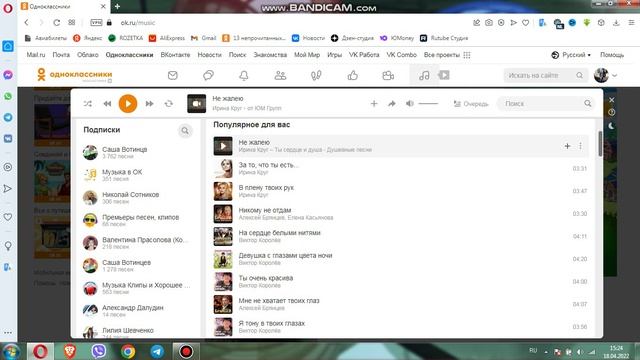Open Telegram in Opera sidebar
The image size is (640, 360).
tap(8, 118)
